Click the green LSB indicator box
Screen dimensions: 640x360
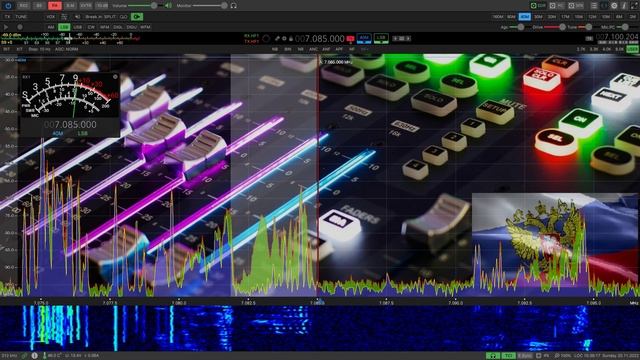381,38
